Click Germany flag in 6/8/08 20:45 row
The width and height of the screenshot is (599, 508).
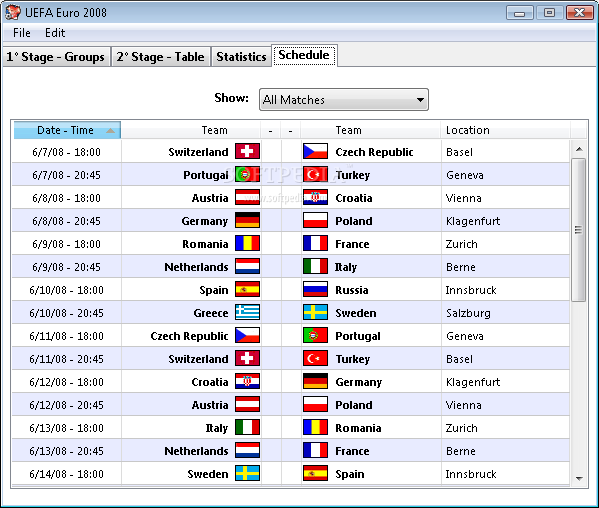pyautogui.click(x=247, y=220)
